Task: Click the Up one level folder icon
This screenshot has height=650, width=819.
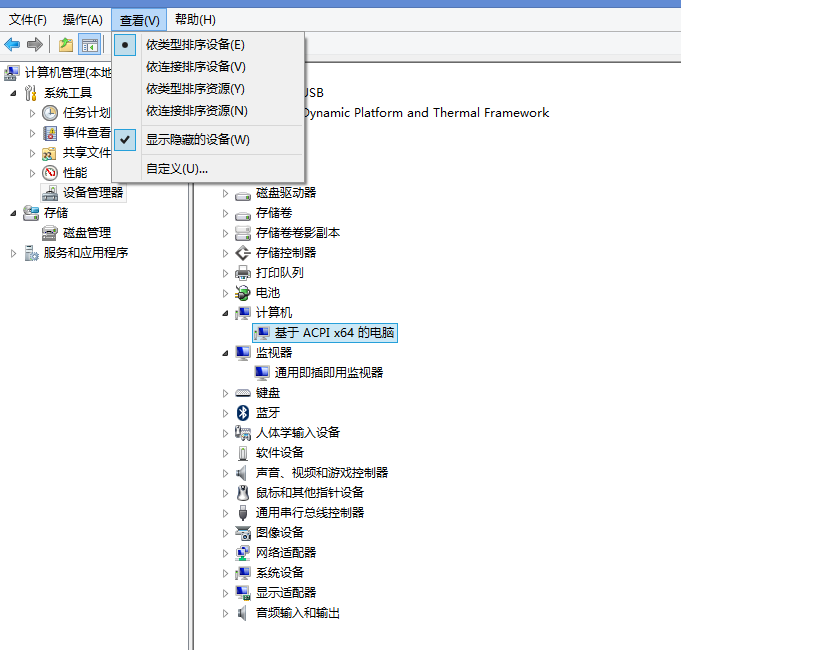Action: pyautogui.click(x=66, y=44)
